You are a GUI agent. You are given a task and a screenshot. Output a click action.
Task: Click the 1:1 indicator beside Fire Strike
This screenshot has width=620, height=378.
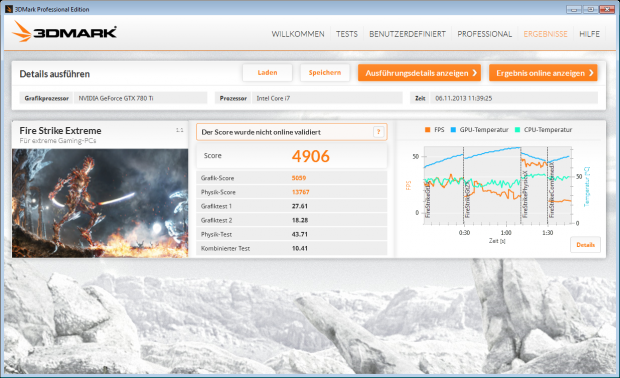pyautogui.click(x=180, y=130)
